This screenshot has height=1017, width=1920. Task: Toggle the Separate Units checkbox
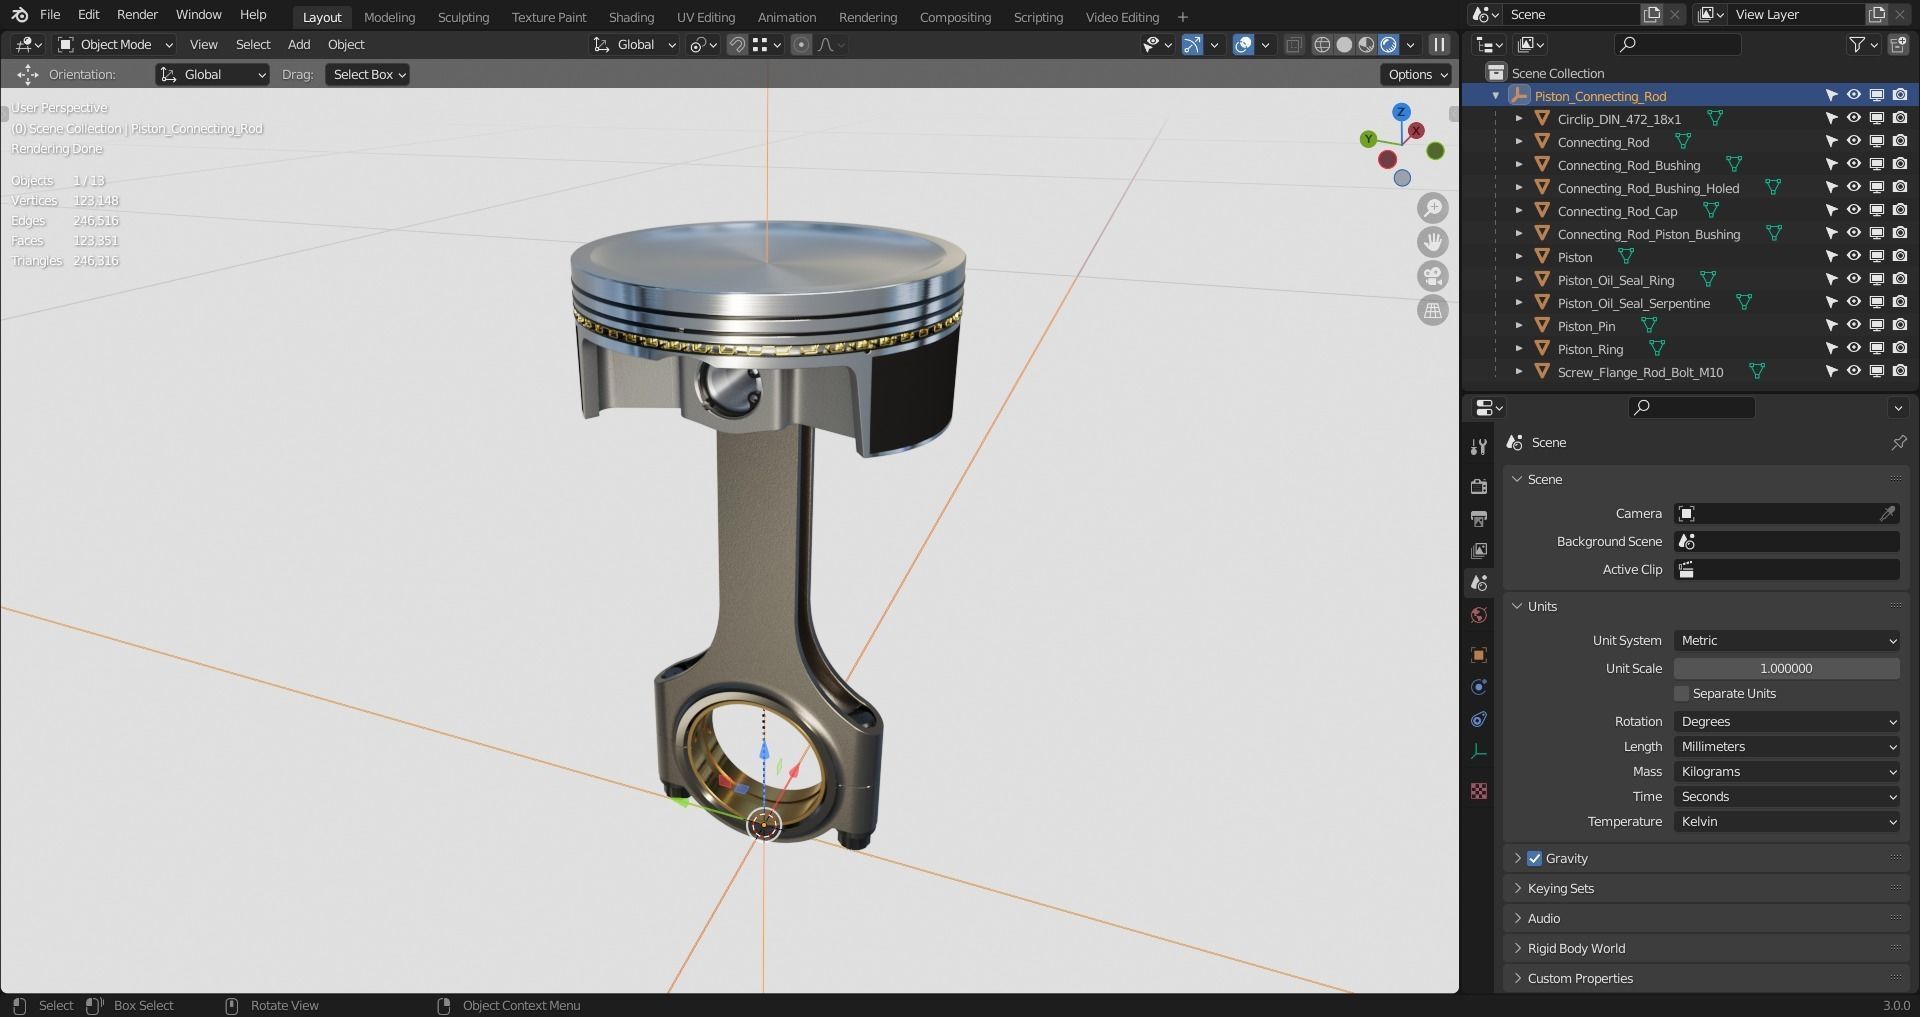pyautogui.click(x=1681, y=693)
